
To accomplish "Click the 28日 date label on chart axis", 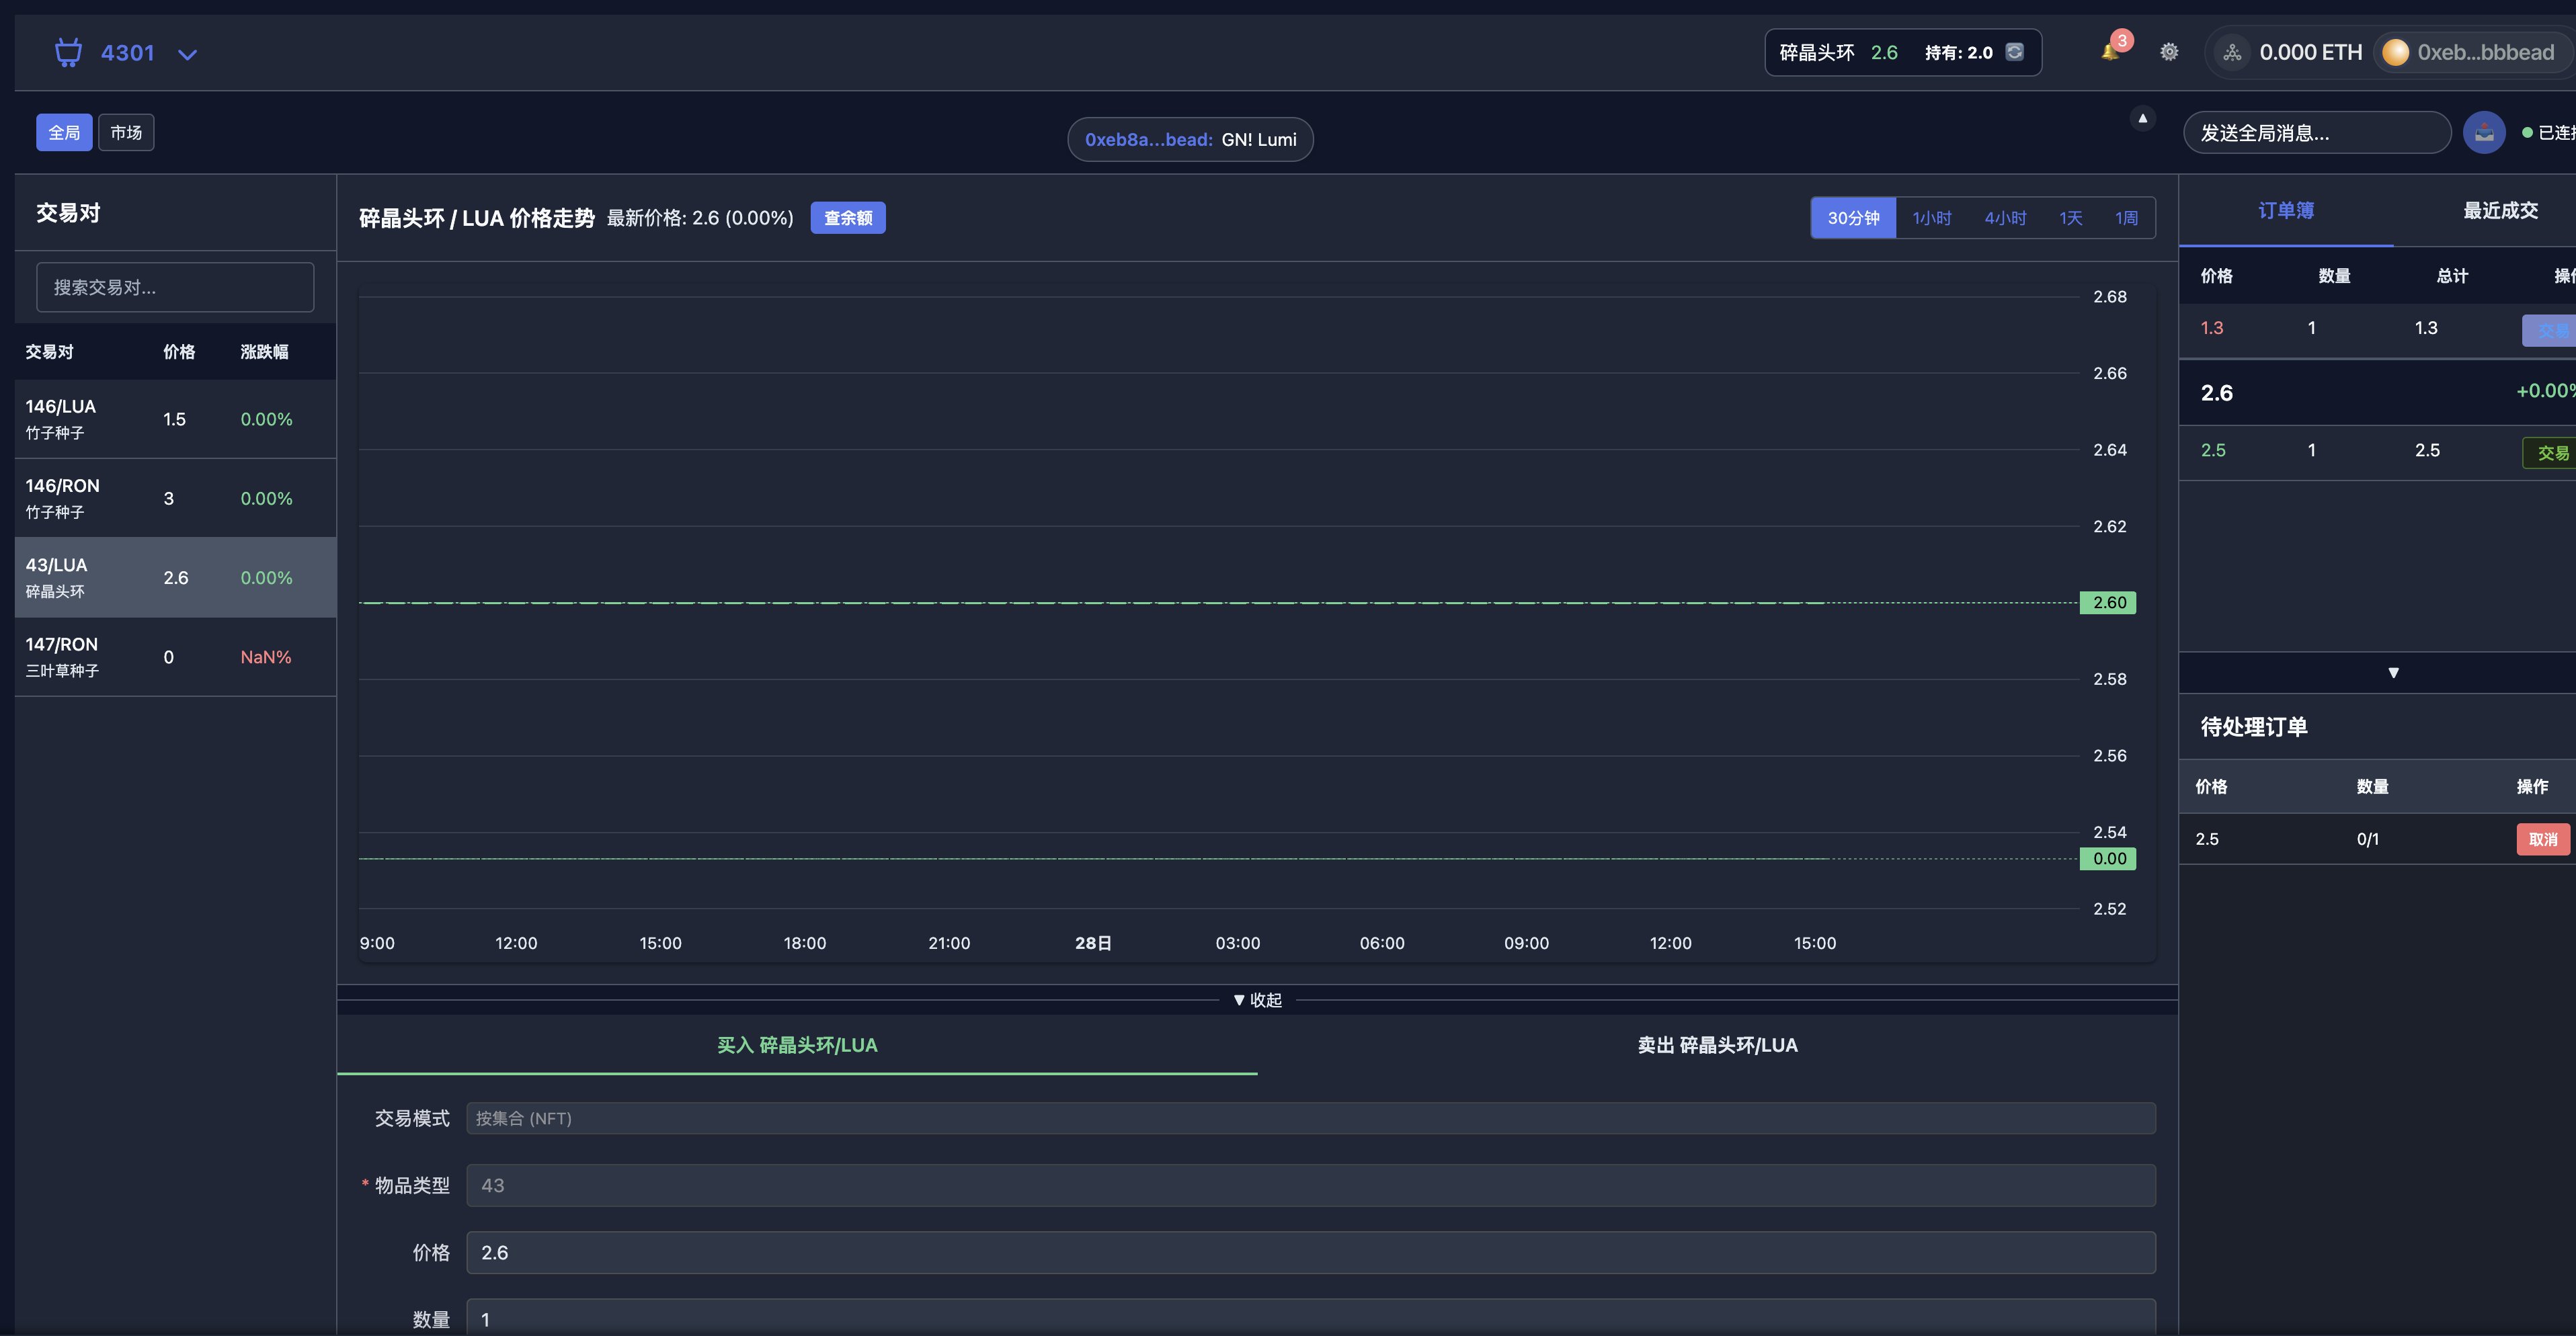I will 1093,943.
